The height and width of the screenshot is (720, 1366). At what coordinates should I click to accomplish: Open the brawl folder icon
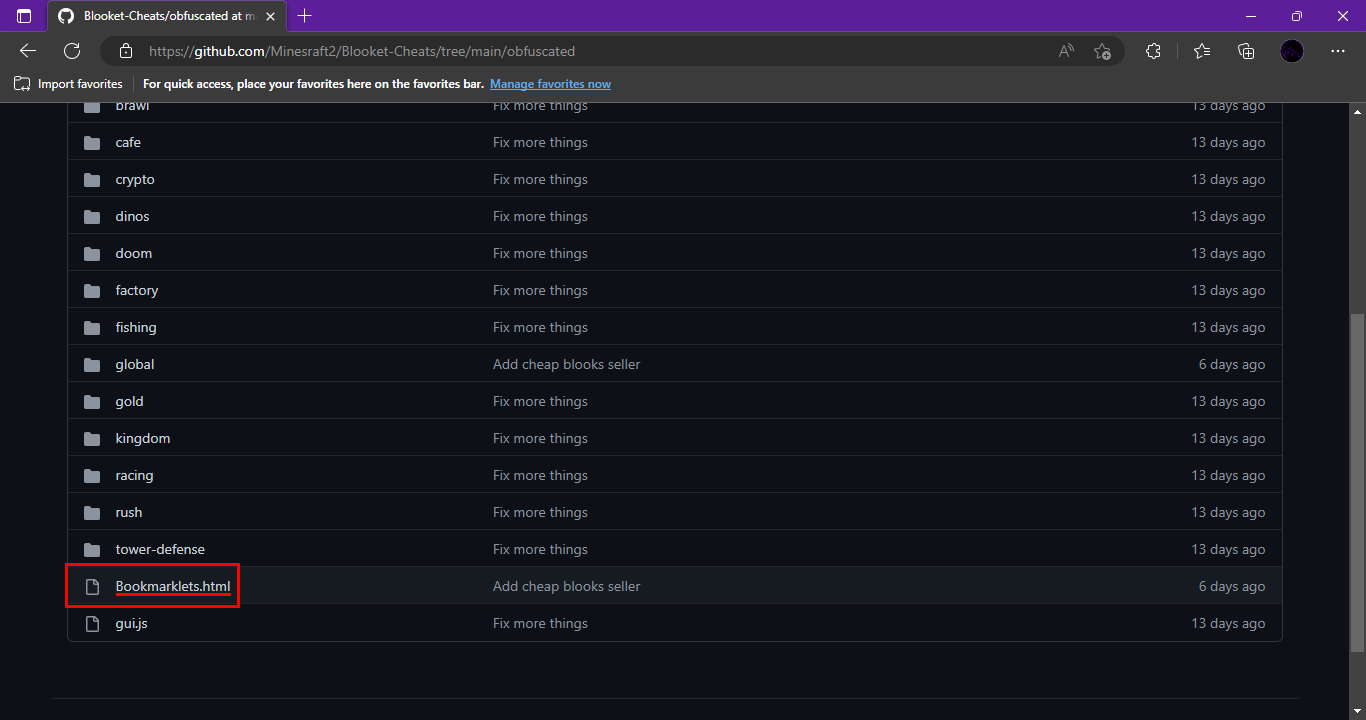tap(92, 106)
